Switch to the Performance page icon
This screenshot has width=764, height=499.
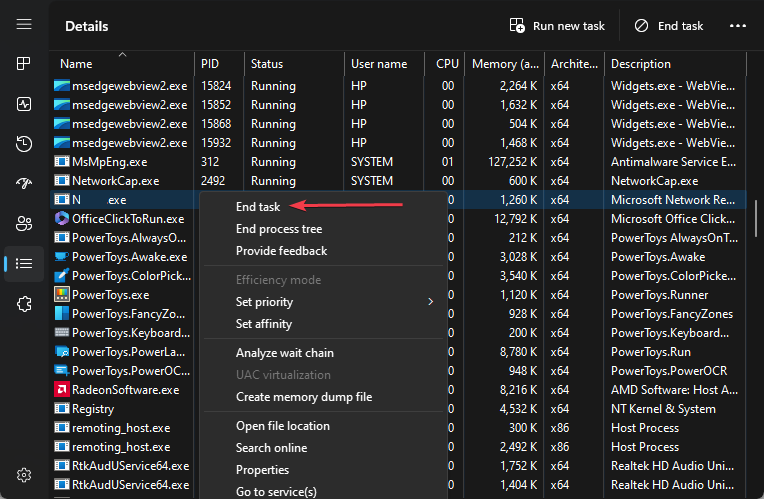(x=24, y=104)
